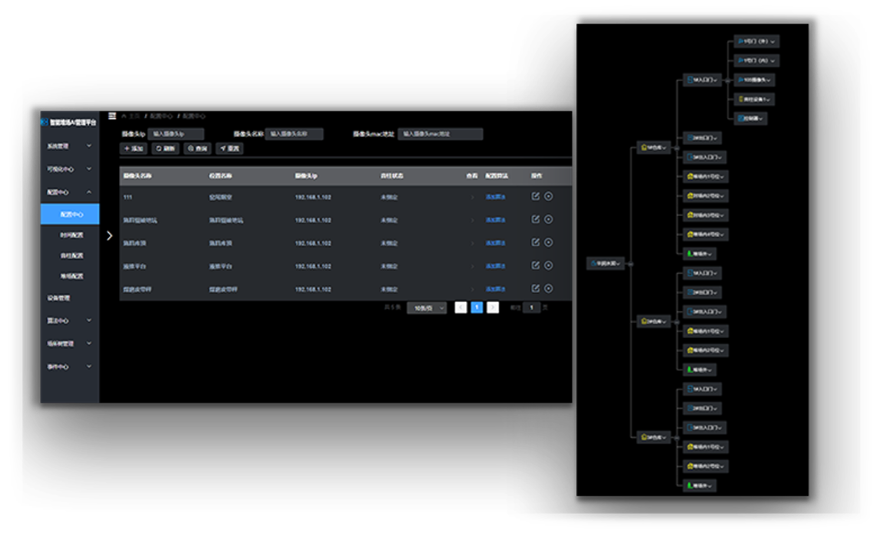Click the 查询 search button

coord(198,148)
